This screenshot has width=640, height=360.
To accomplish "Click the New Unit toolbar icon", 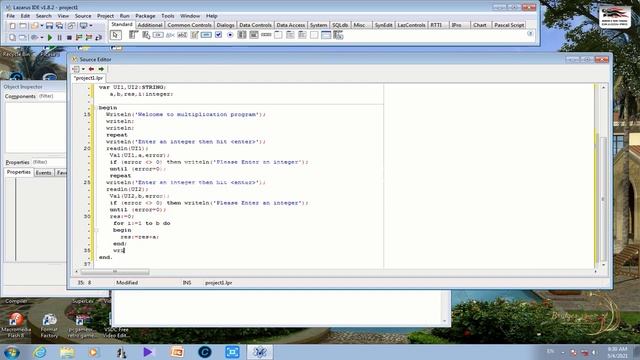I will pos(12,26).
